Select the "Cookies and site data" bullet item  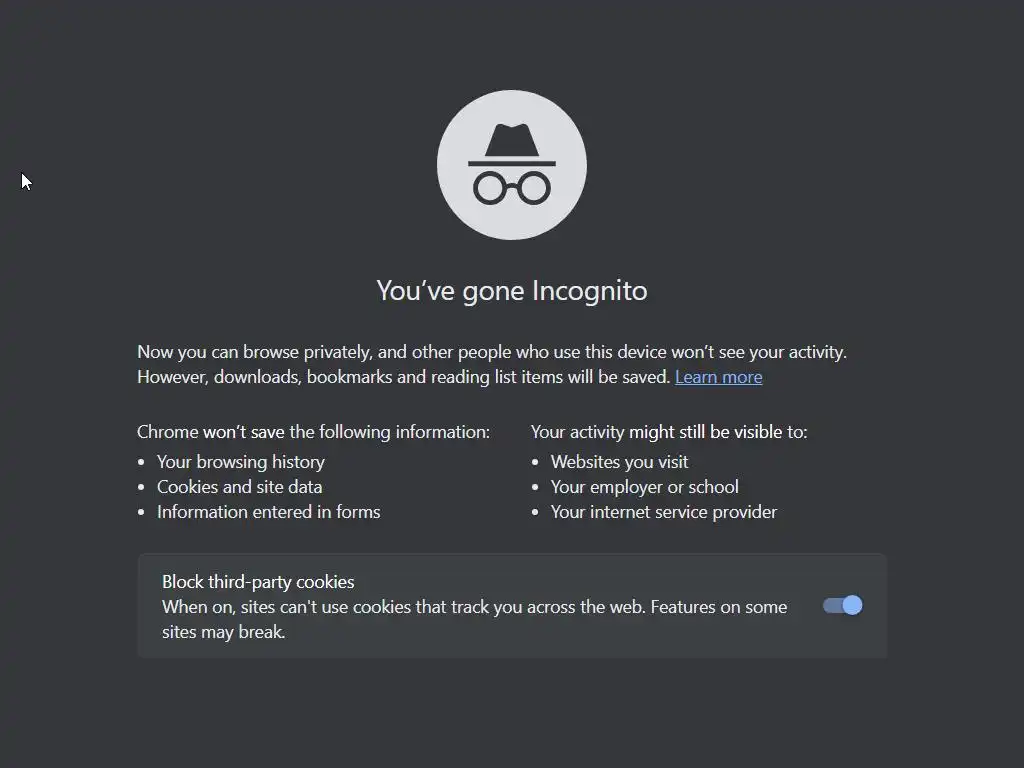point(239,487)
